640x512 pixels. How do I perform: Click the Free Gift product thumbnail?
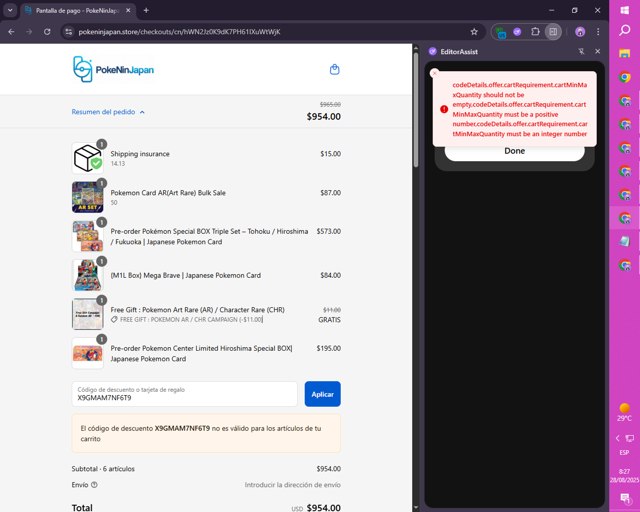(87, 314)
